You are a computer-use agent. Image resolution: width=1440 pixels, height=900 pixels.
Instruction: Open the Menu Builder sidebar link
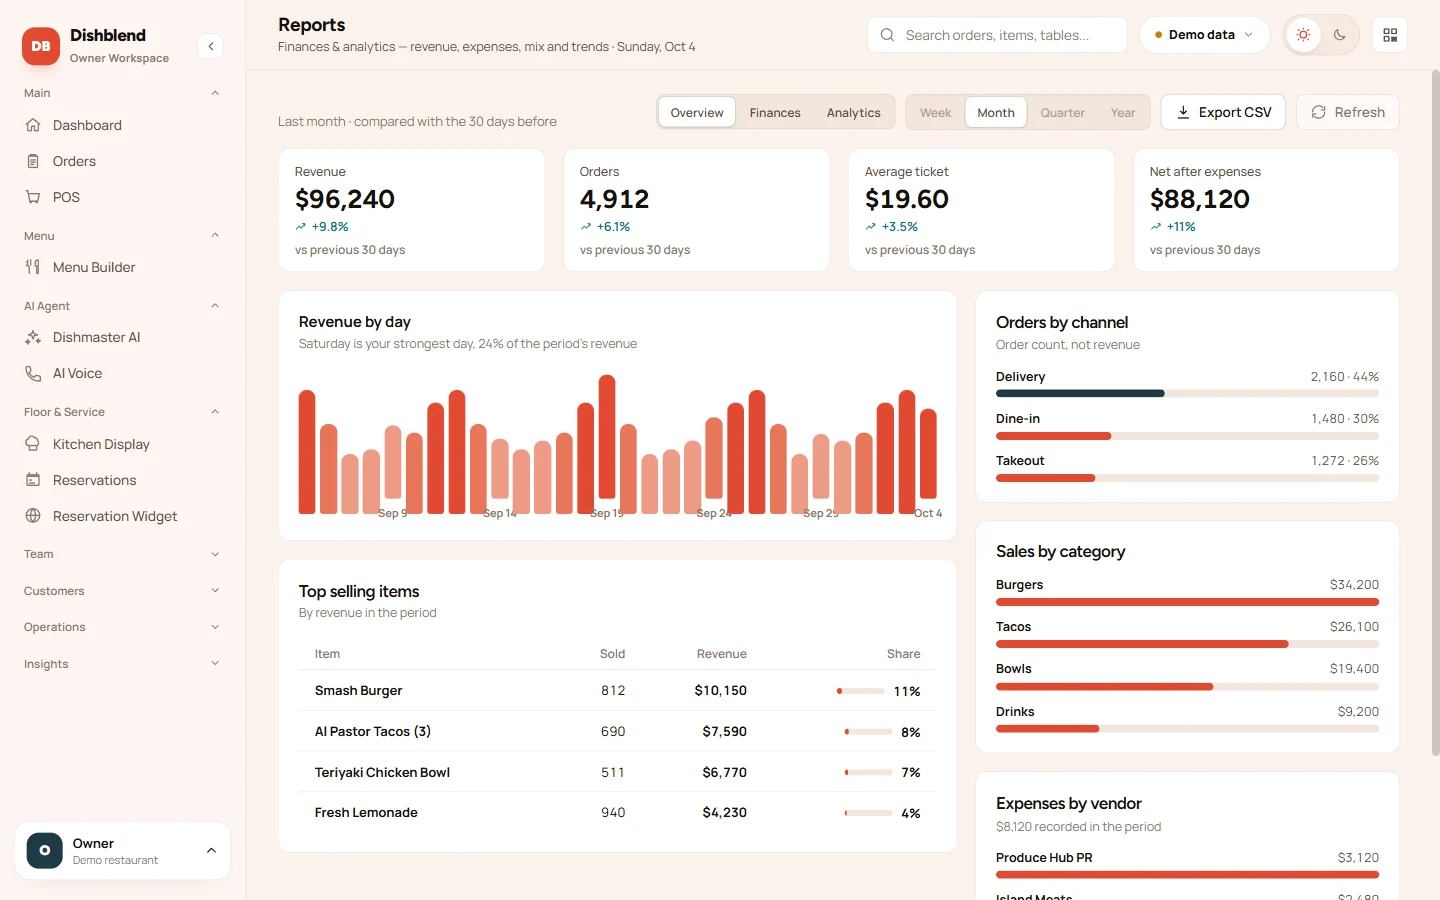click(x=122, y=267)
